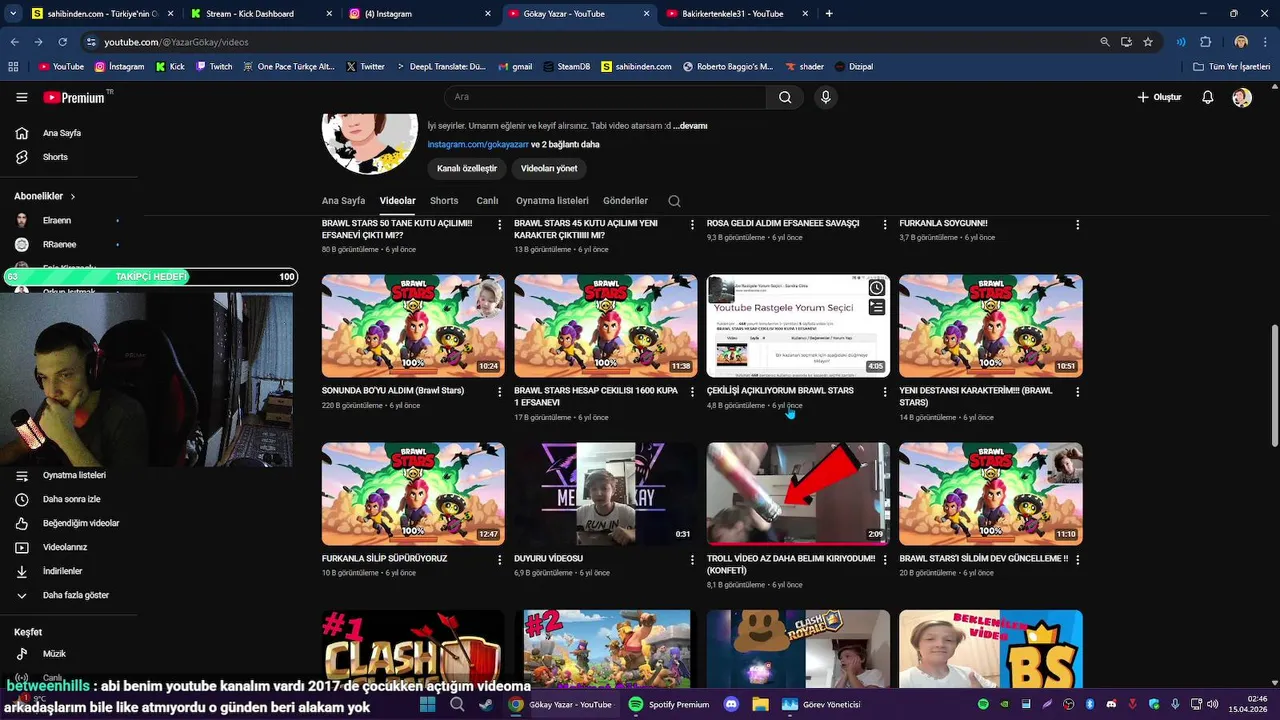Viewport: 1280px width, 720px height.
Task: Open the tab search dropdown arrow
Action: [13, 14]
